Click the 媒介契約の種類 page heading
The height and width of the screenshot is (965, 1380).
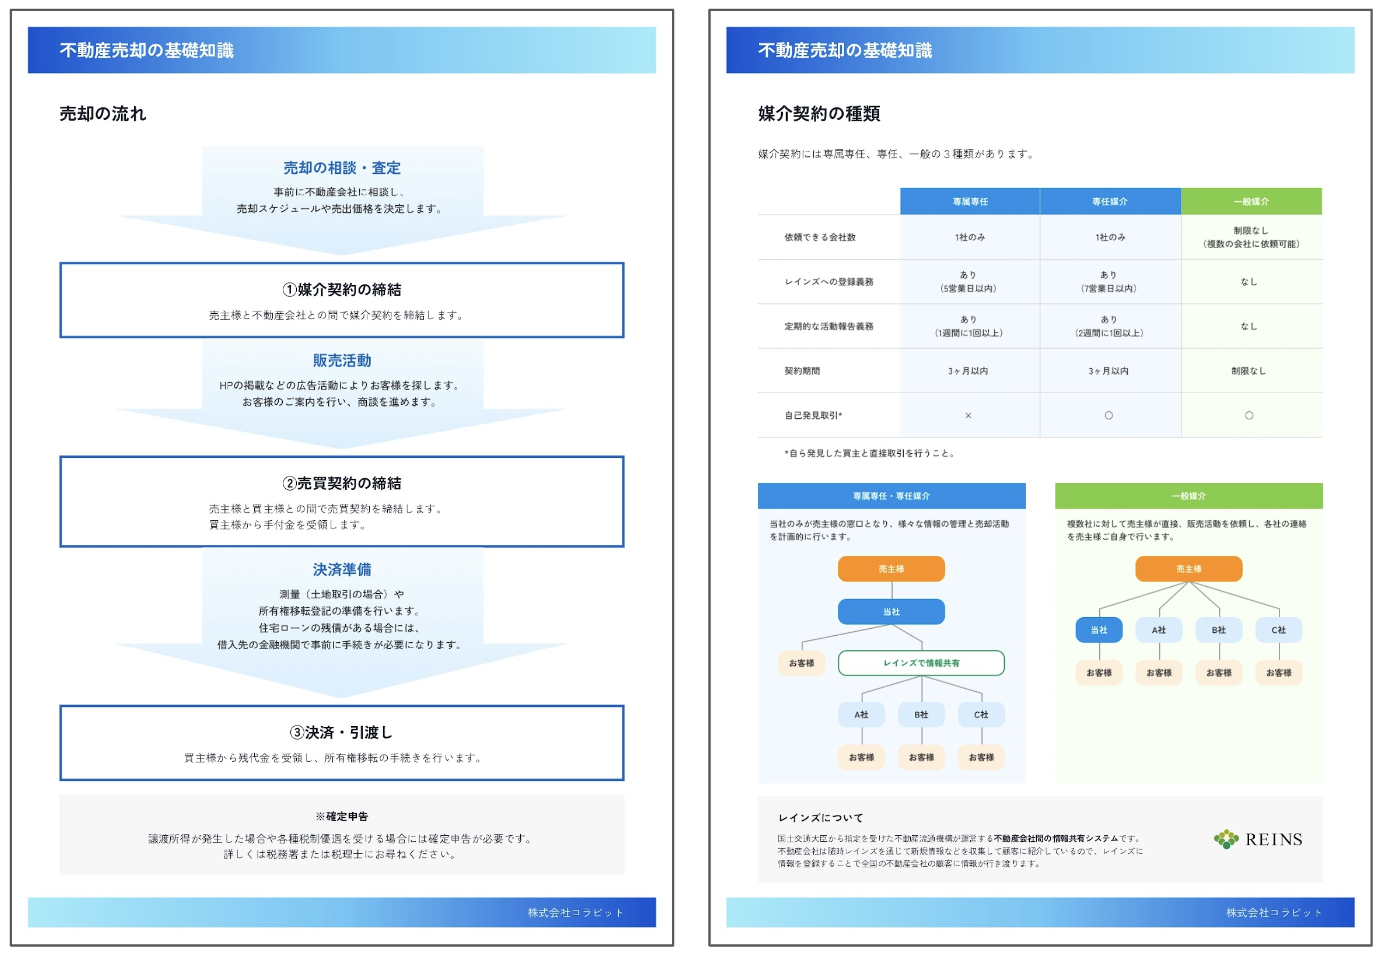[x=819, y=114]
